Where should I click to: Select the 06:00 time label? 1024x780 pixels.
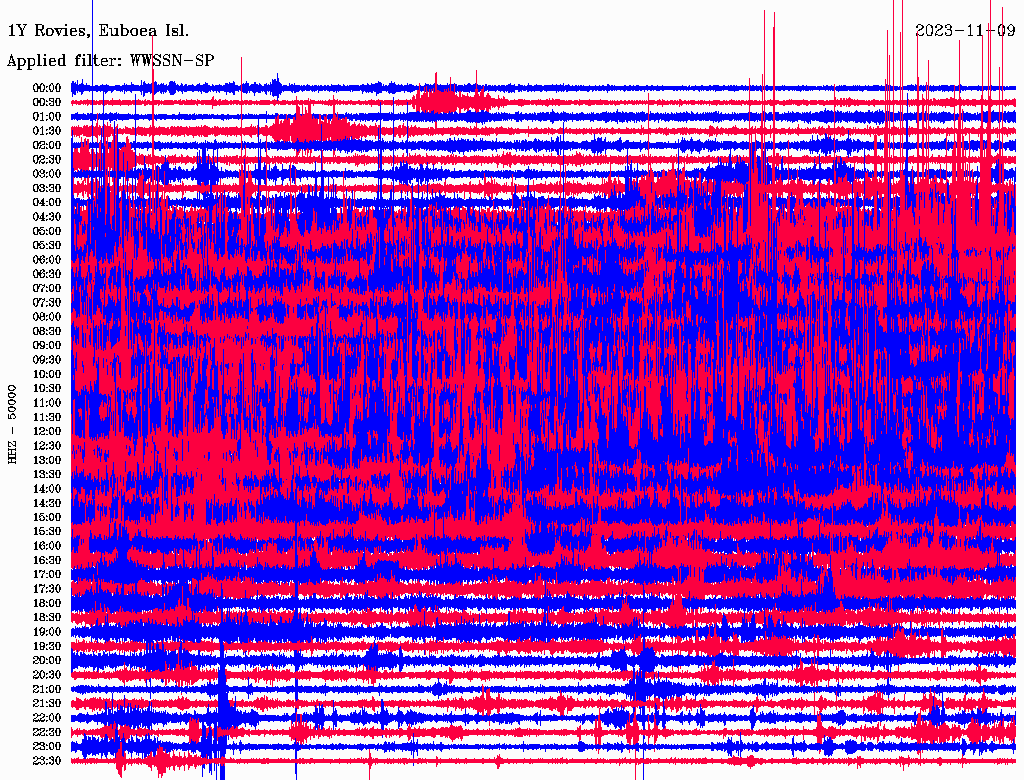point(47,259)
